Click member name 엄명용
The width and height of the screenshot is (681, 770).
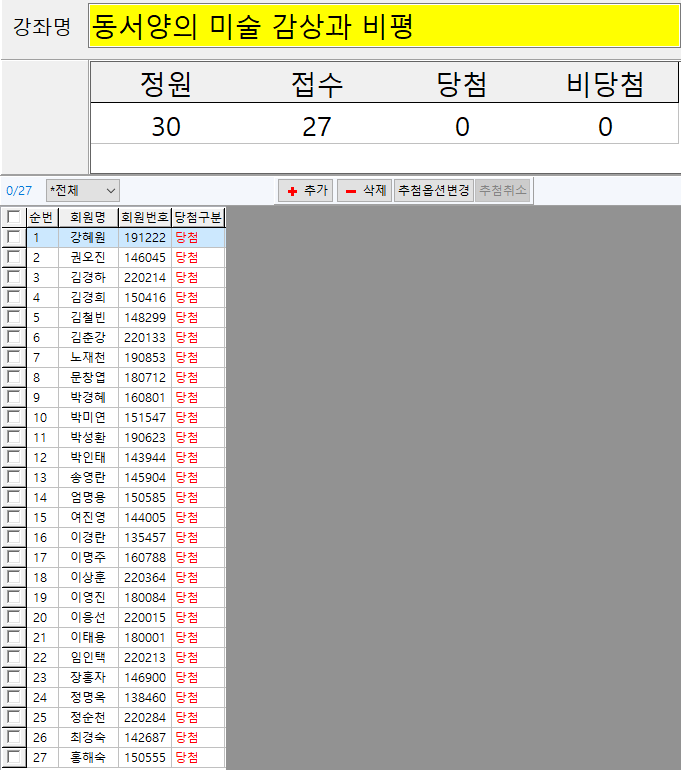pos(88,497)
